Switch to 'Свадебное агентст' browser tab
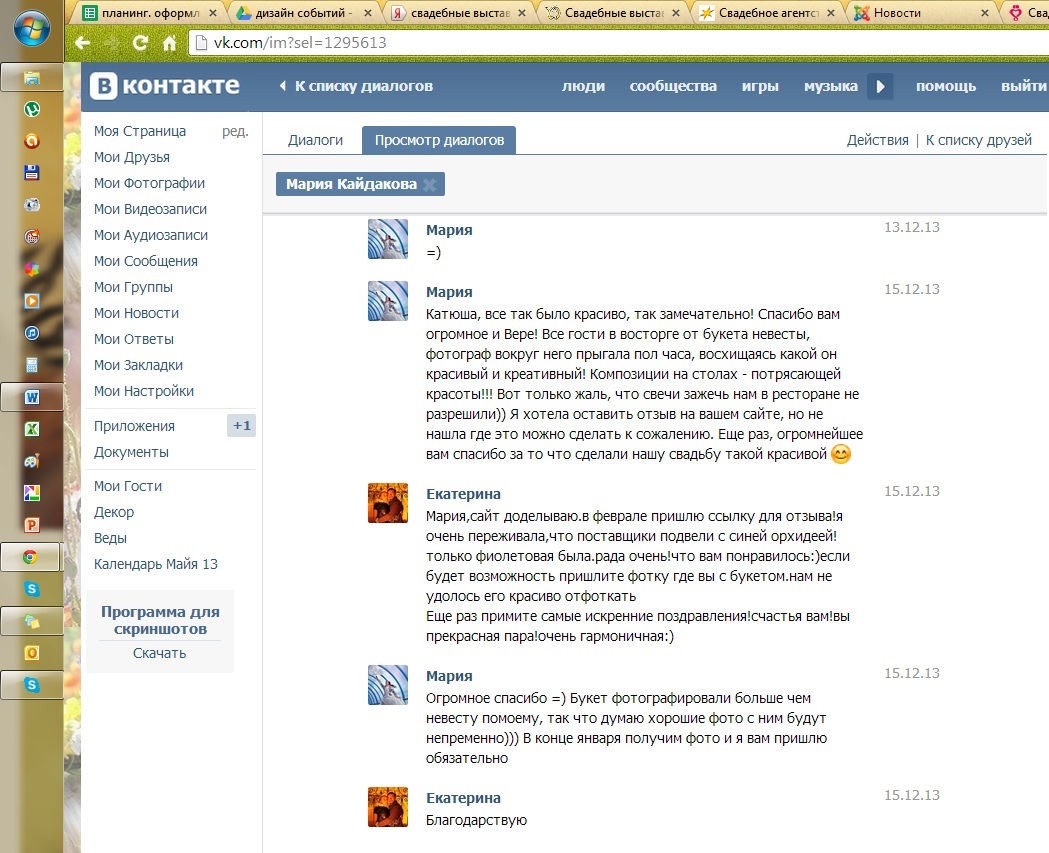The width and height of the screenshot is (1049, 853). [x=768, y=13]
